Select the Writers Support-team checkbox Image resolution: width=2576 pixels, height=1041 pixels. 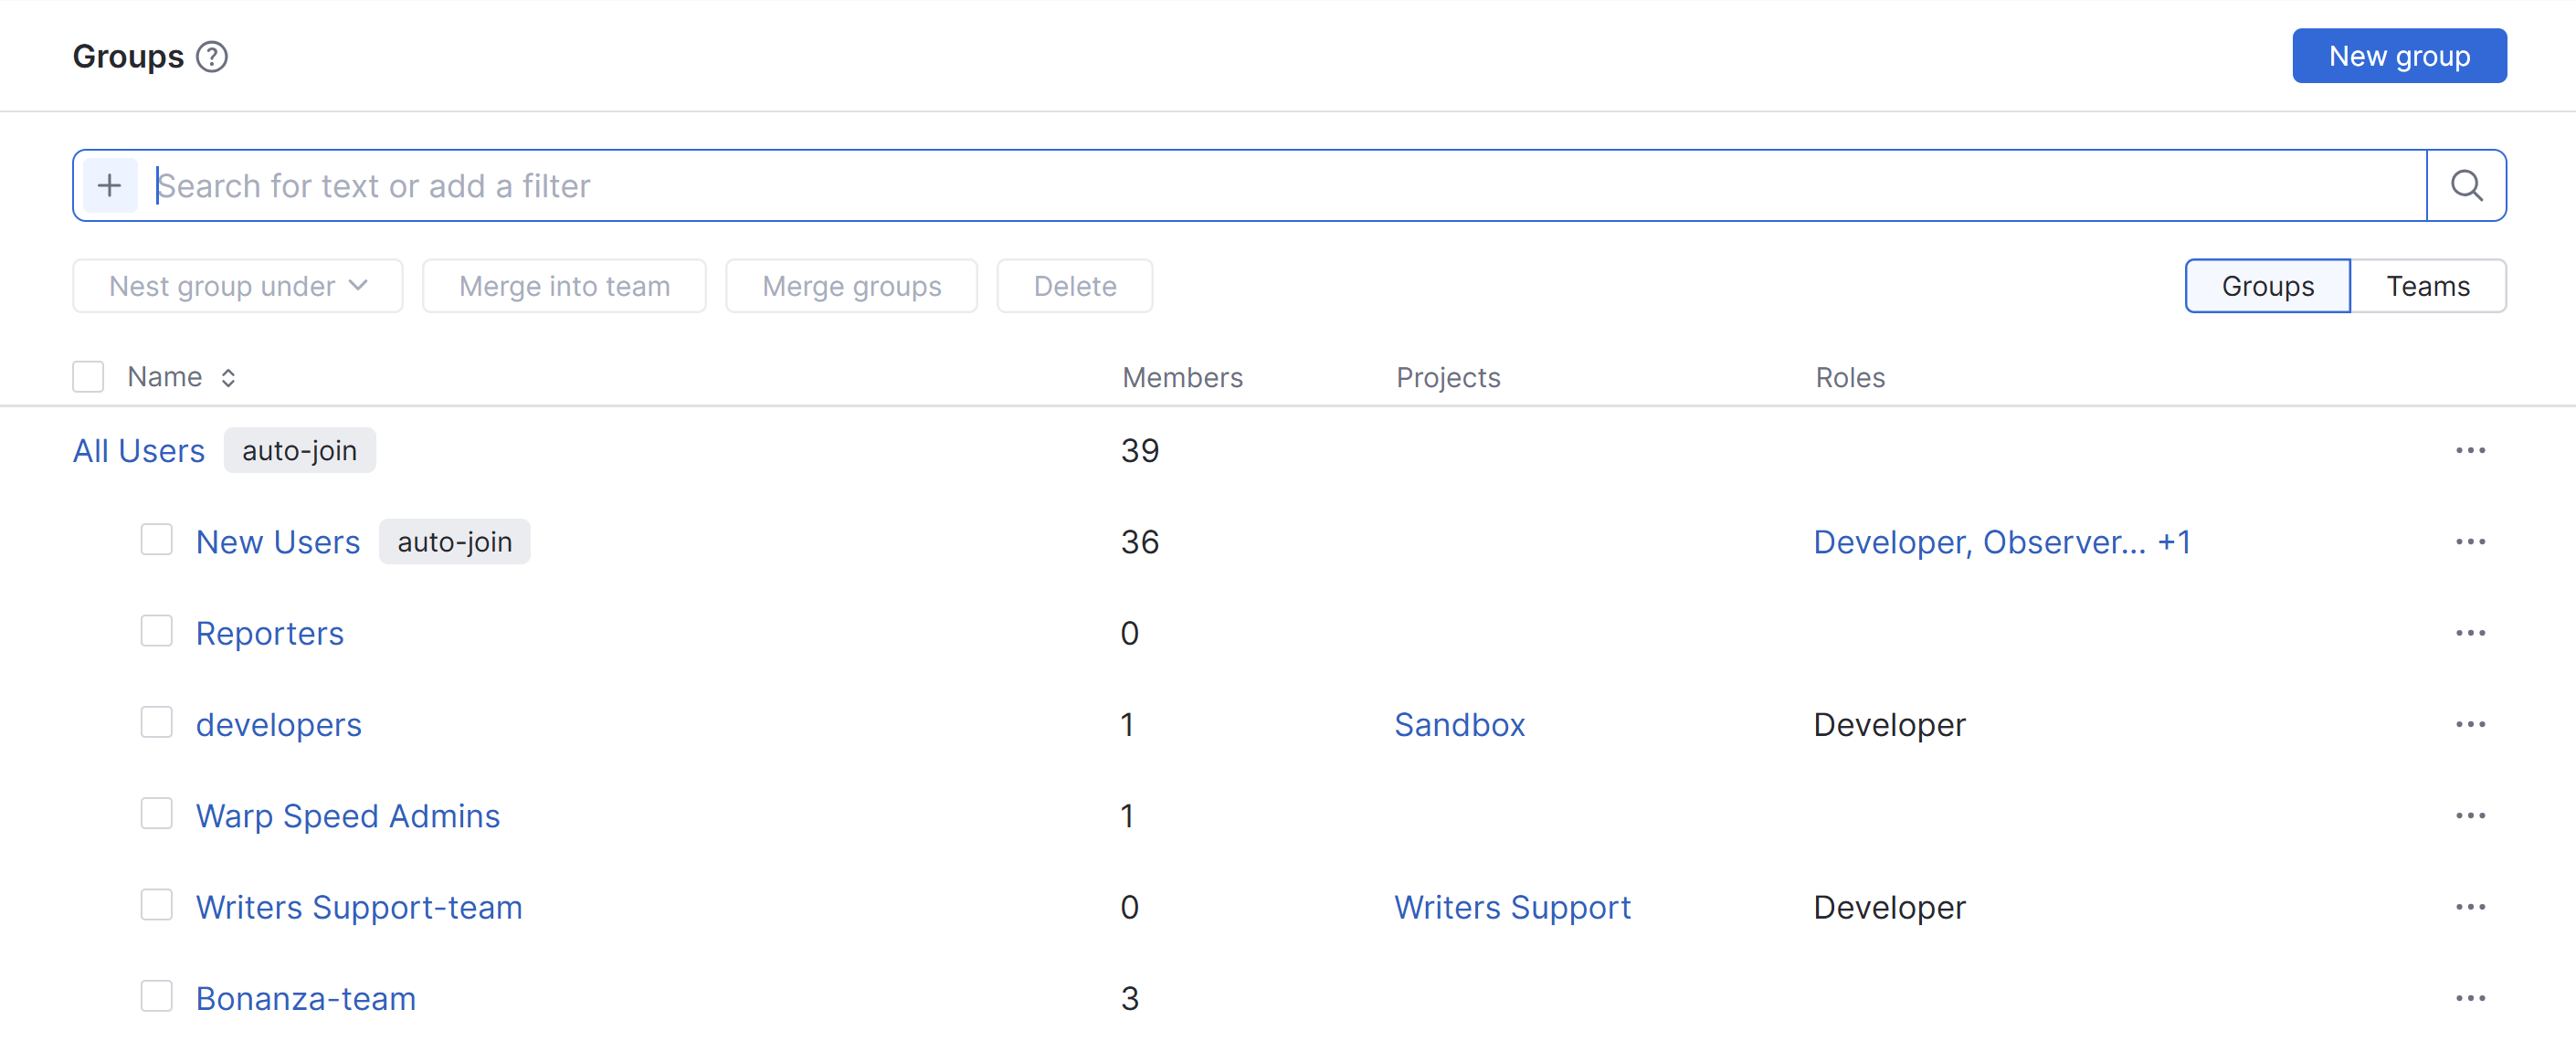[x=156, y=906]
